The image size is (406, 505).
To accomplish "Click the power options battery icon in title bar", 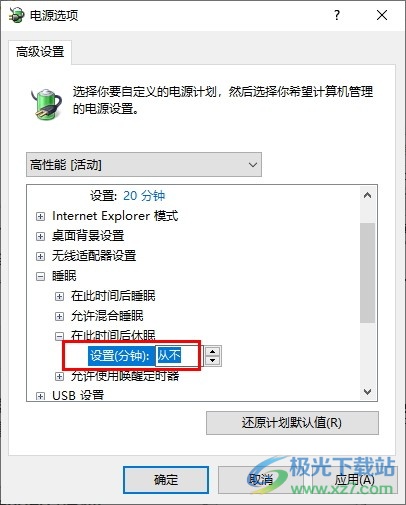I will click(16, 15).
